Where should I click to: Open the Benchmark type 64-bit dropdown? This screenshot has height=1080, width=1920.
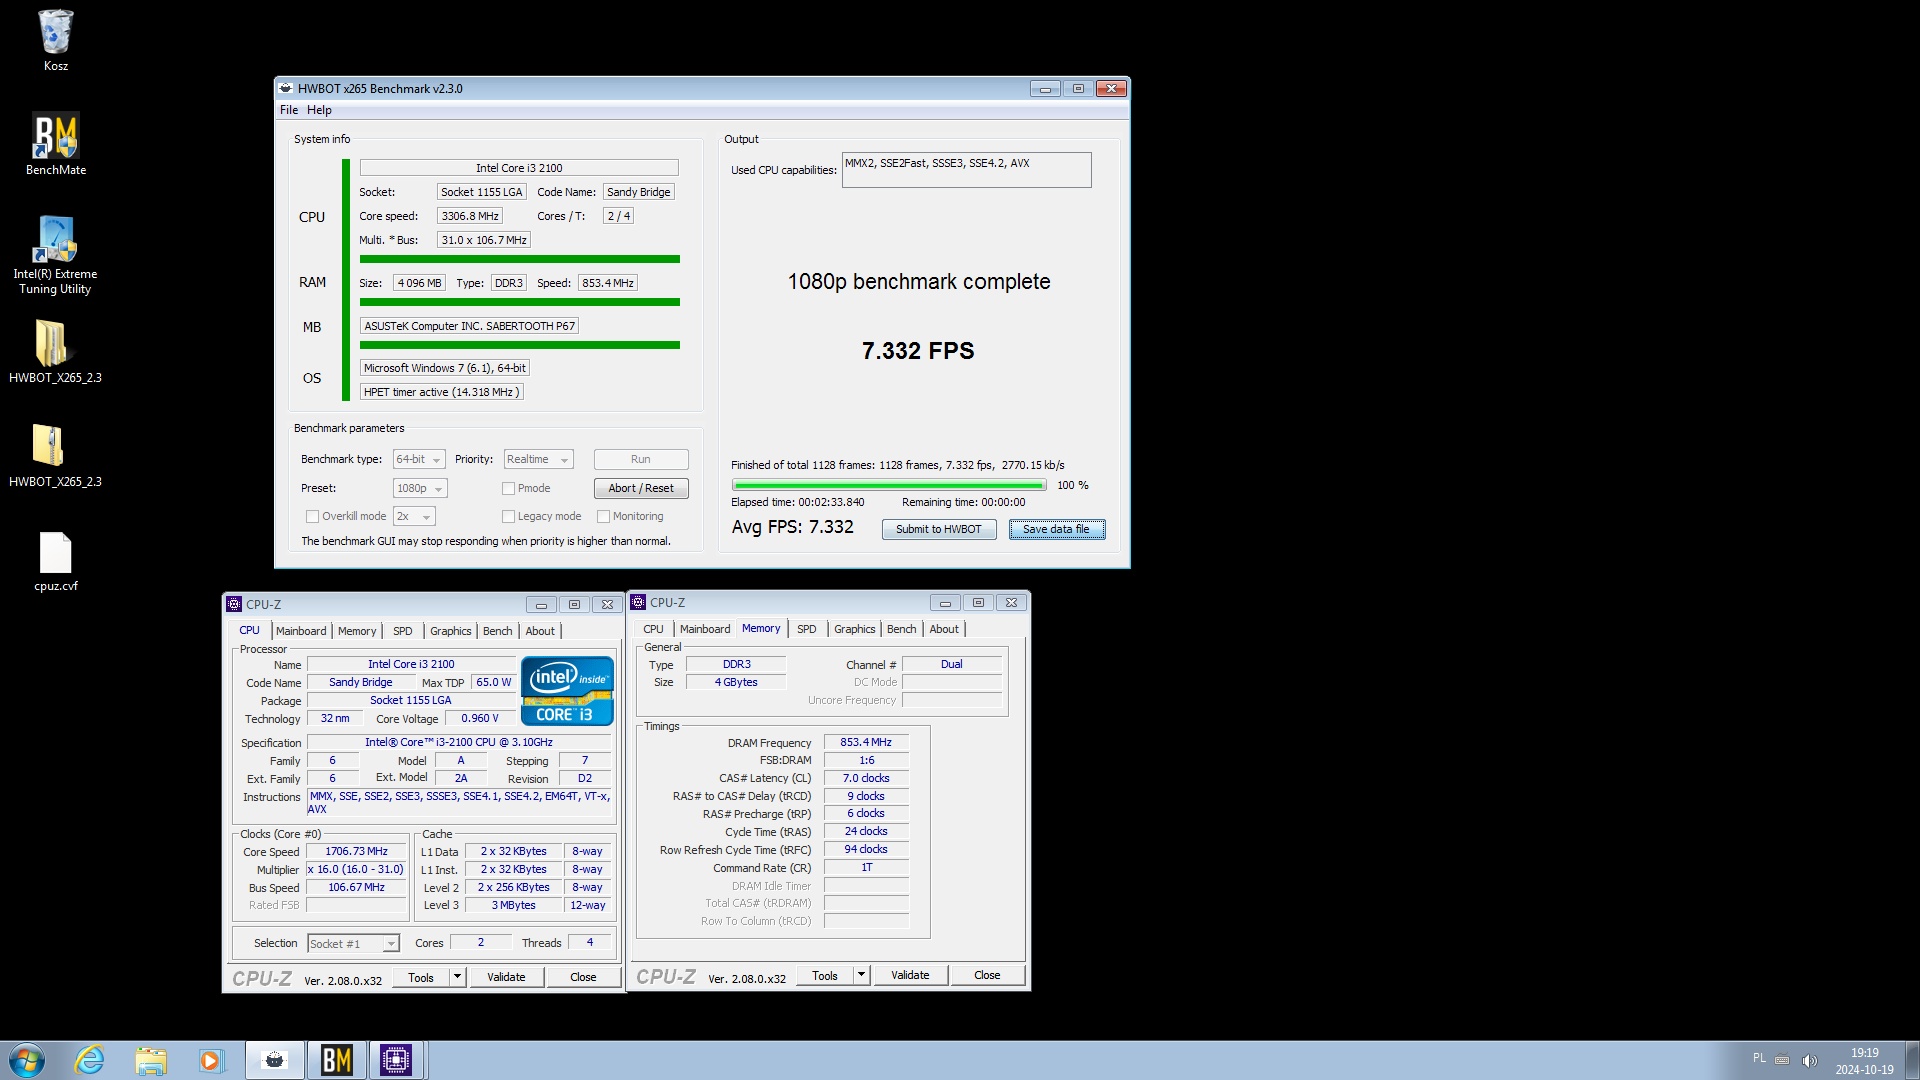tap(419, 459)
